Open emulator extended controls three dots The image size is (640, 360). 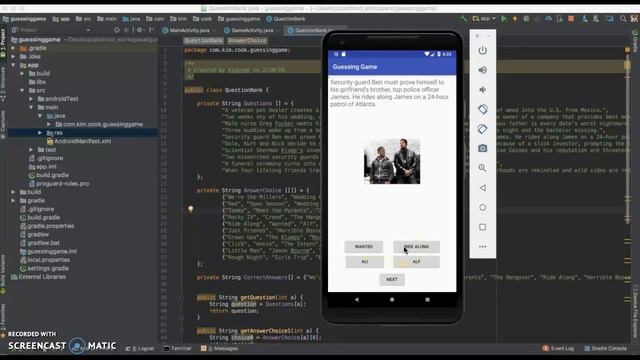[x=482, y=247]
